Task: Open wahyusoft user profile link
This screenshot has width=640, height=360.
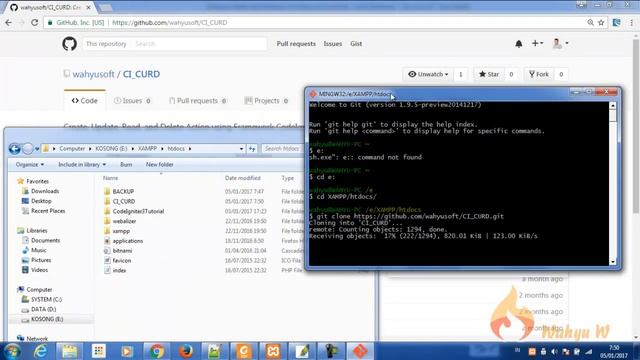Action: coord(93,74)
